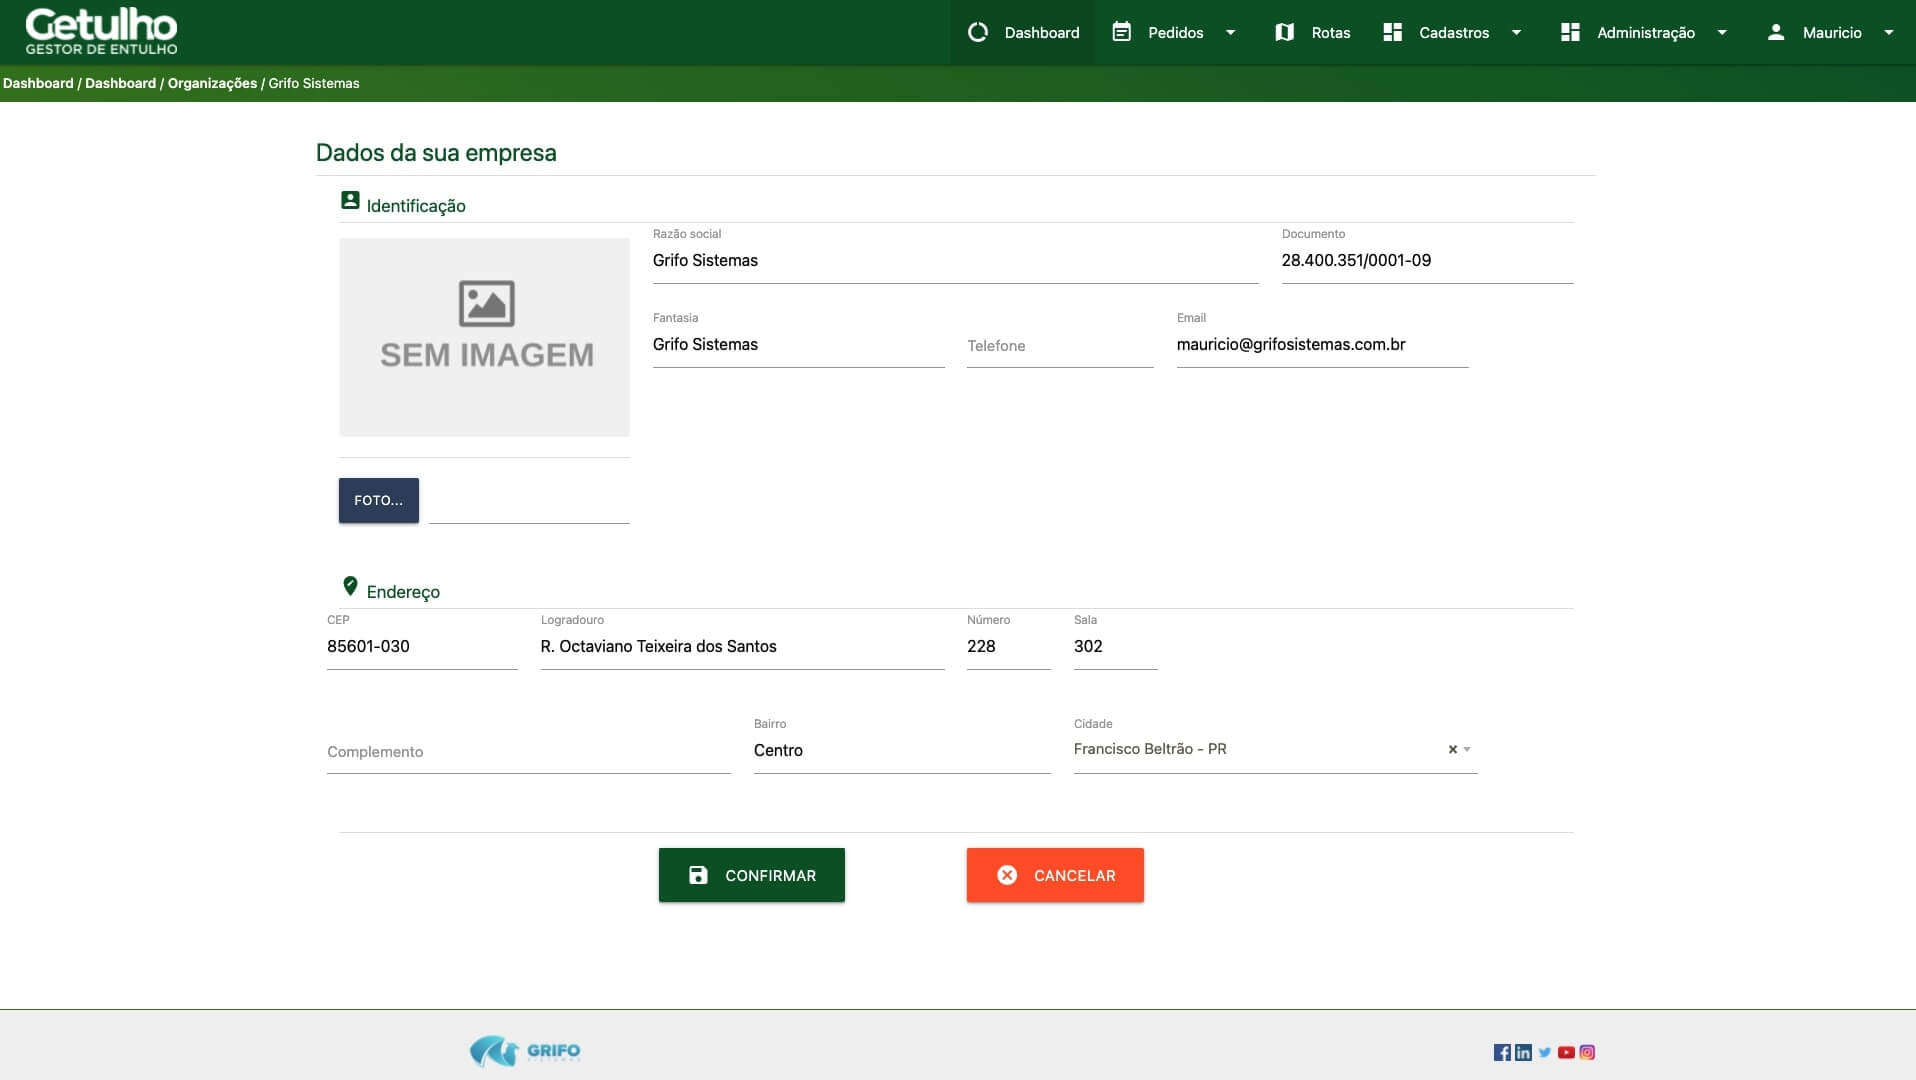Click the Grifo logo in the footer
1916x1080 pixels.
click(x=525, y=1051)
